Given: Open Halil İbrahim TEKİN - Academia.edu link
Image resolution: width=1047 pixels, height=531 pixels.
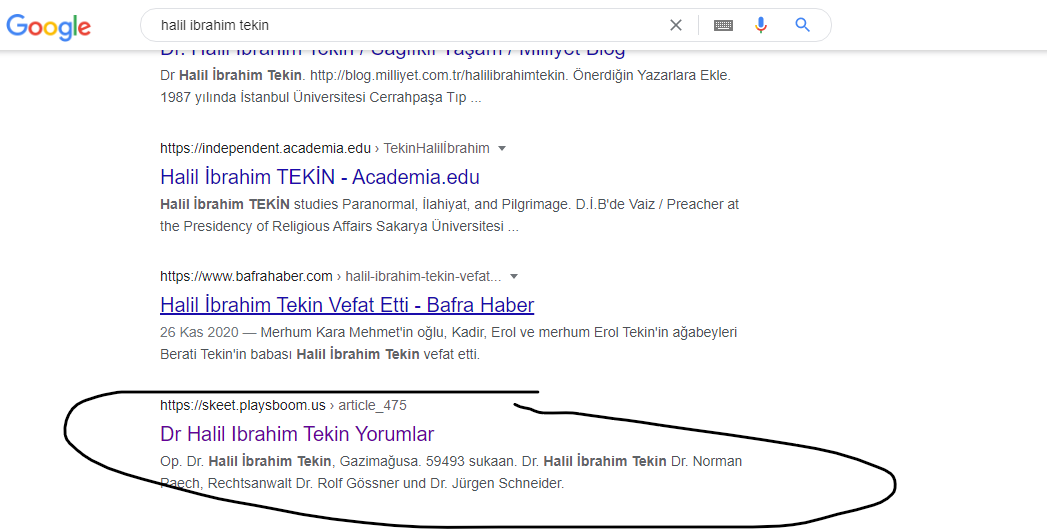Looking at the screenshot, I should pyautogui.click(x=320, y=177).
